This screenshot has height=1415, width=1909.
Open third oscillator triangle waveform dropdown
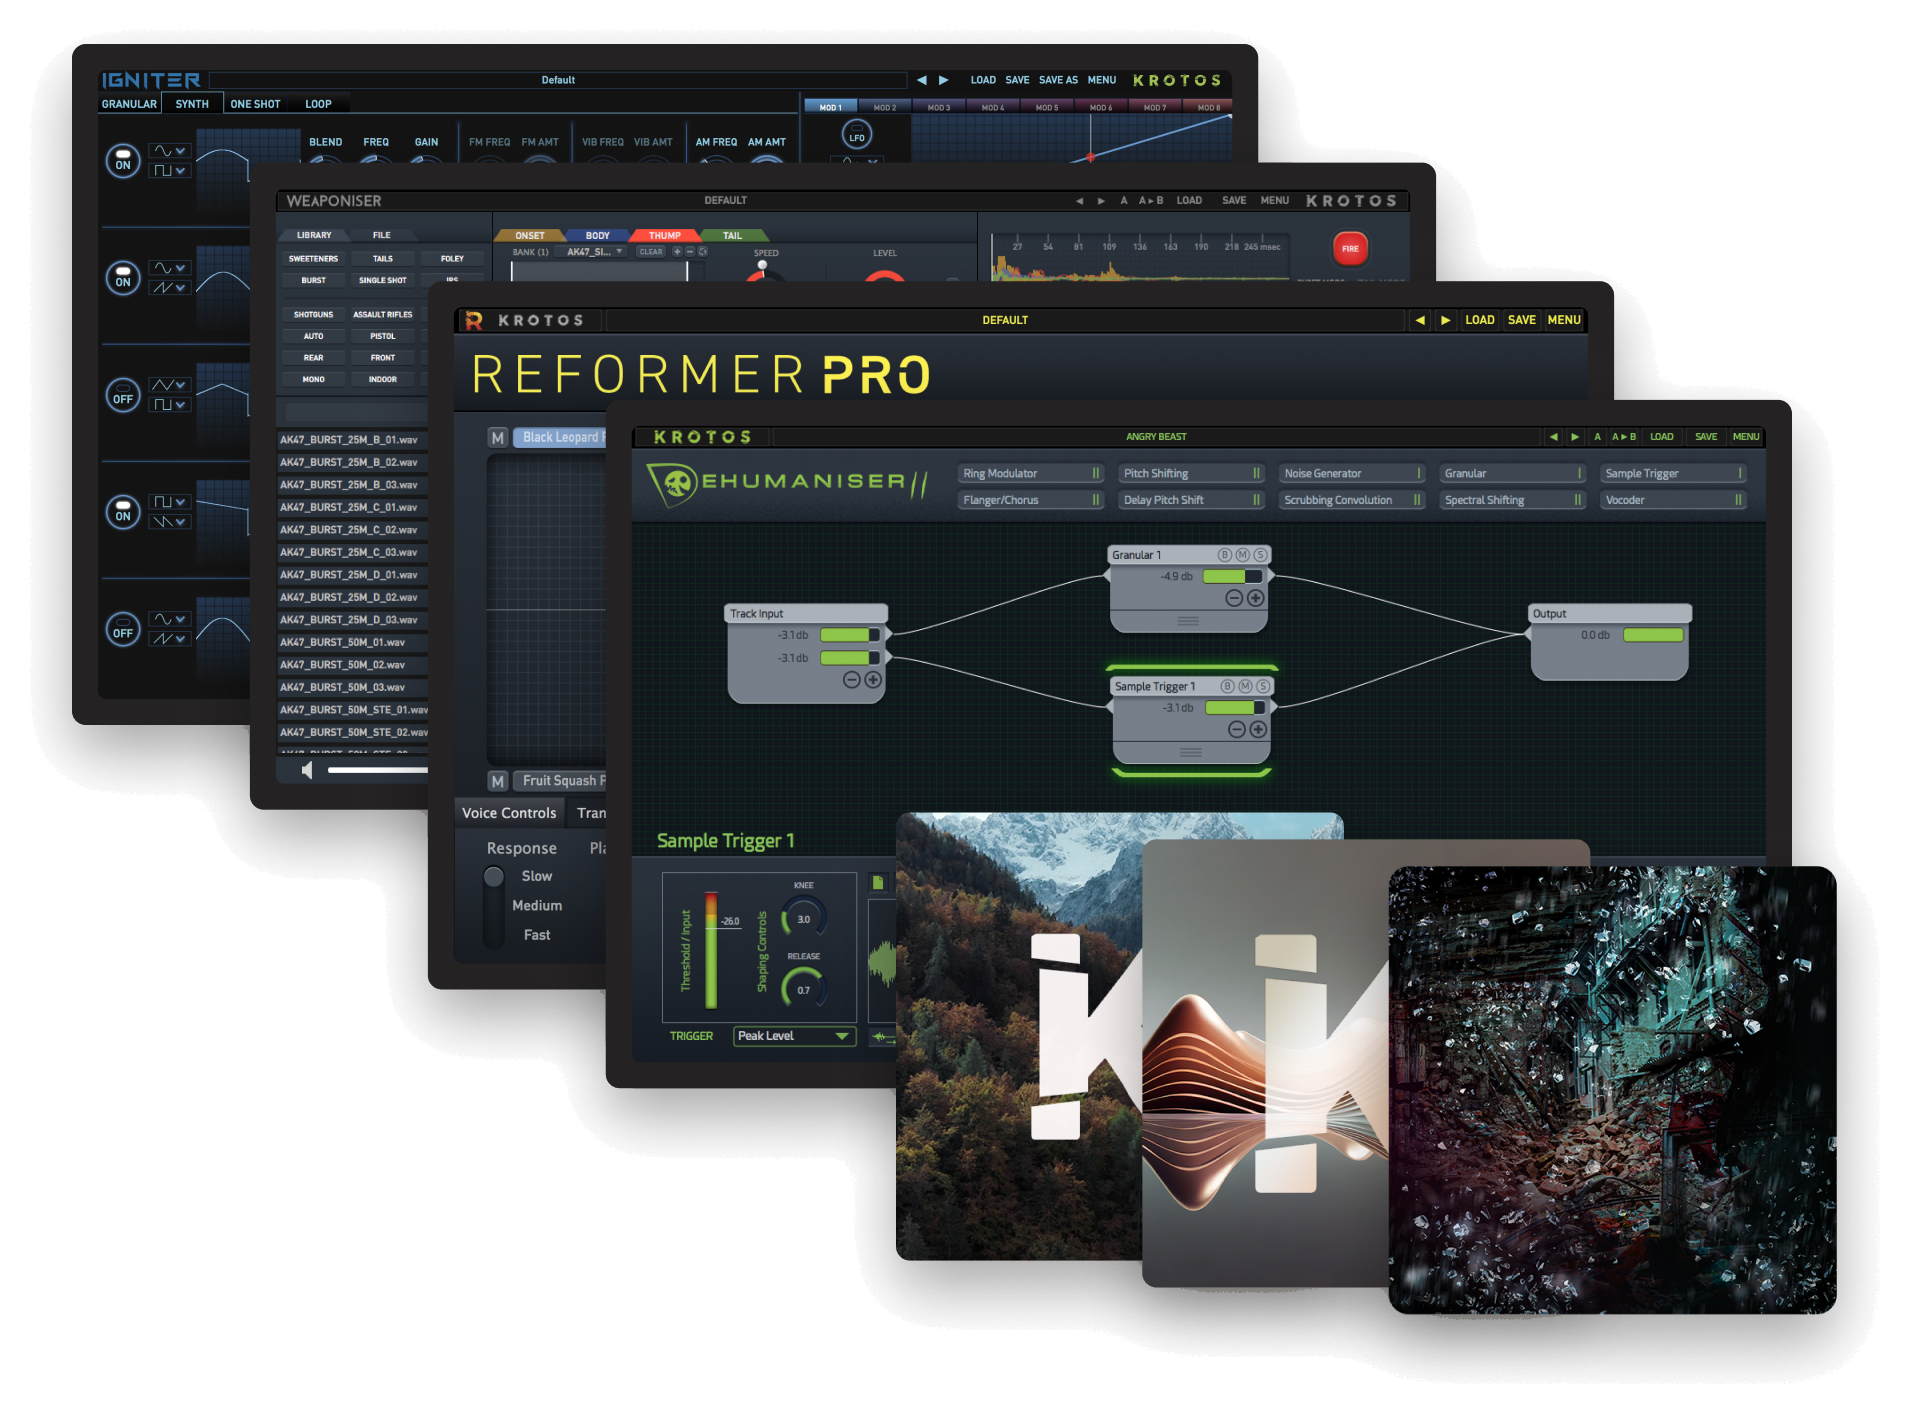(x=169, y=385)
